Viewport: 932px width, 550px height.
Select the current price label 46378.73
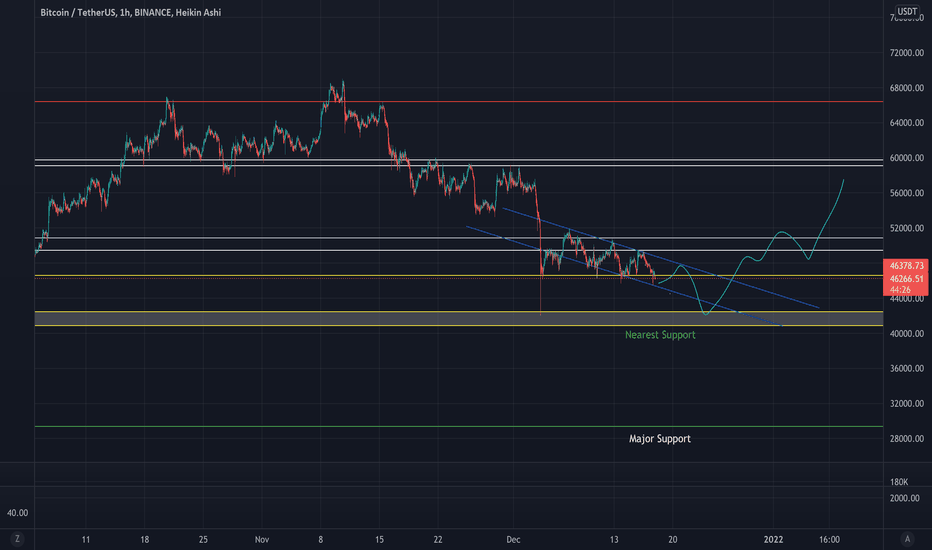(906, 266)
